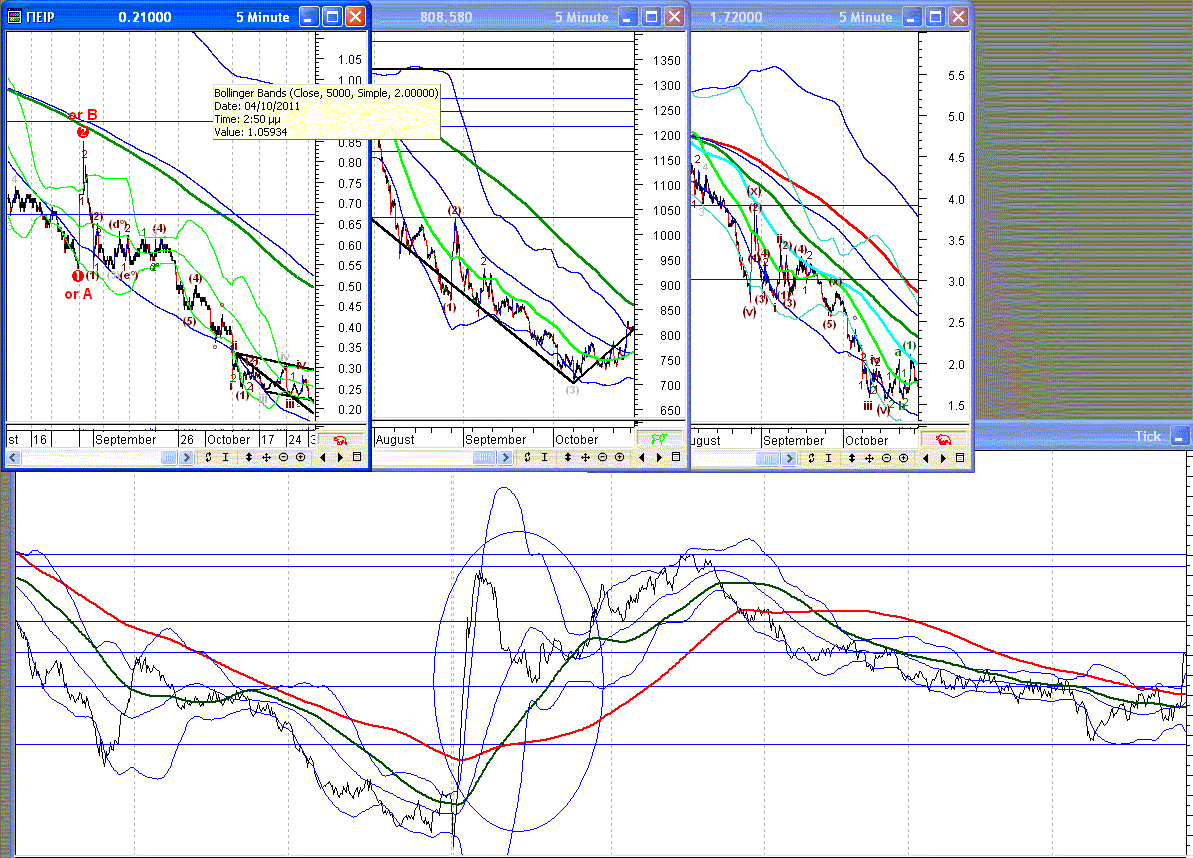Select four-way pan tool in 808.580 chart
Viewport: 1193px width, 858px height.
pos(585,457)
